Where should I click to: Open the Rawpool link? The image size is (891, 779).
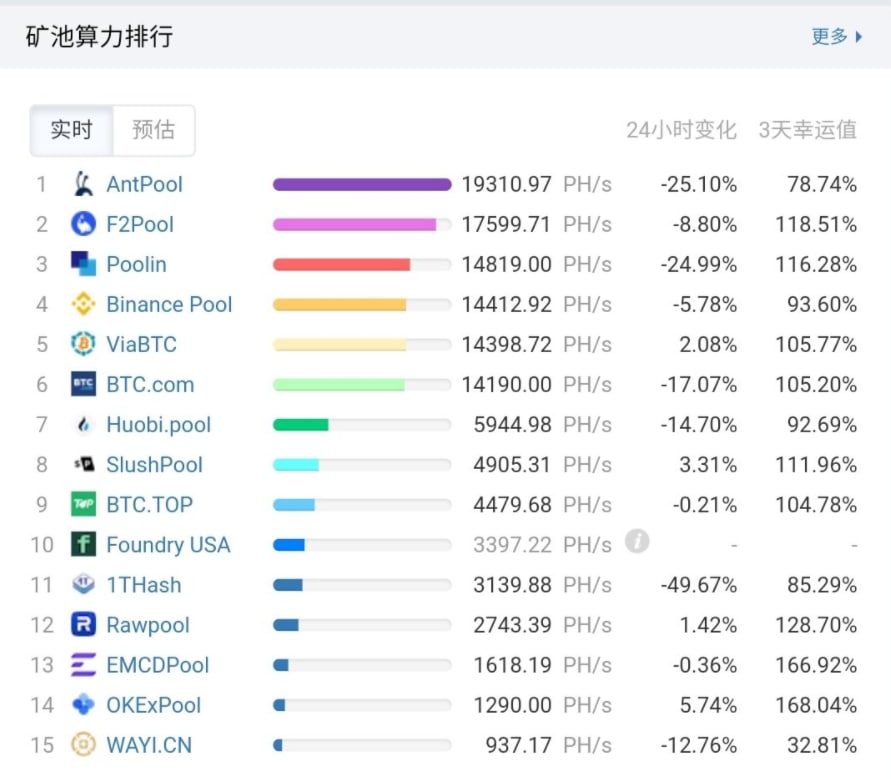(x=148, y=625)
